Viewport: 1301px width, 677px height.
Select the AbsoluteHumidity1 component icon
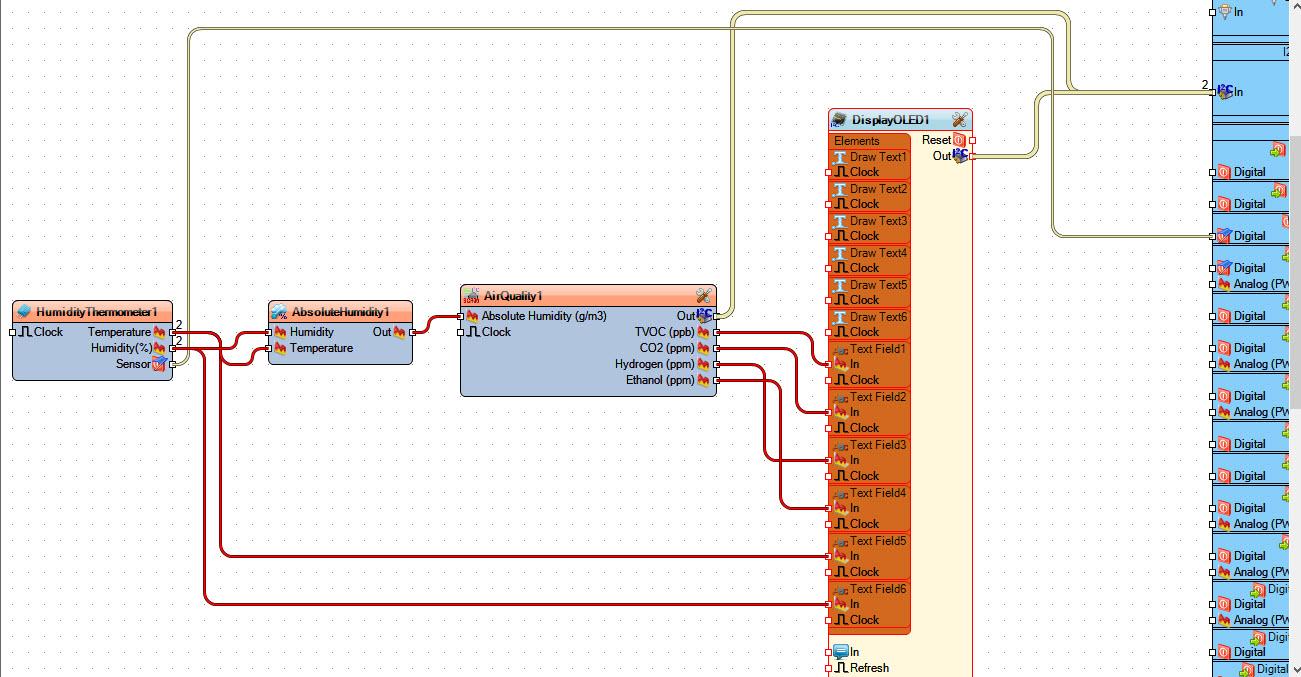[280, 312]
